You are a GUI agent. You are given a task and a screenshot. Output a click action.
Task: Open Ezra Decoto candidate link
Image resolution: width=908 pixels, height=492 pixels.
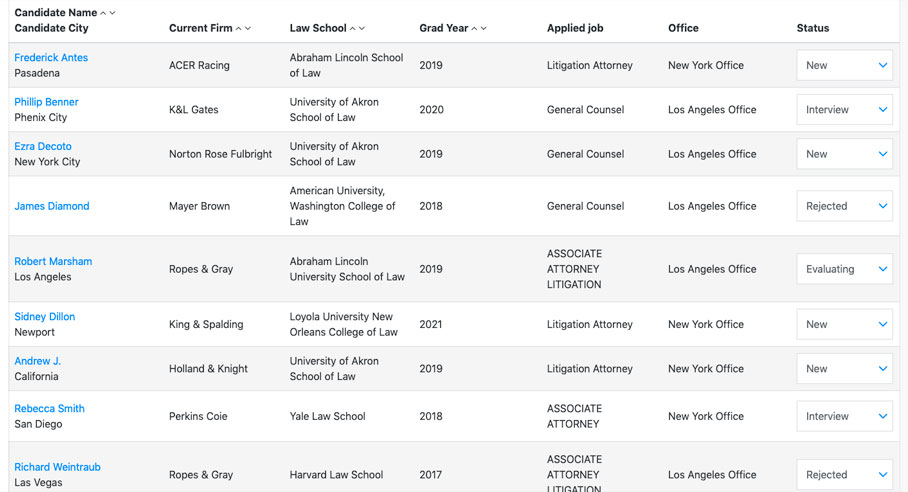click(43, 146)
